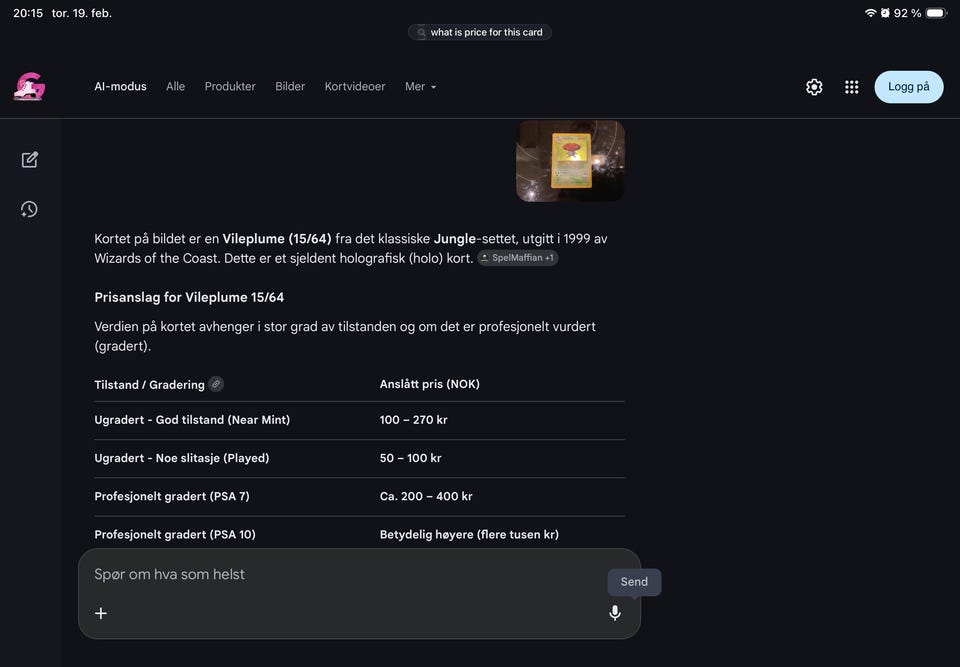Tap the top search query pill

click(x=480, y=32)
